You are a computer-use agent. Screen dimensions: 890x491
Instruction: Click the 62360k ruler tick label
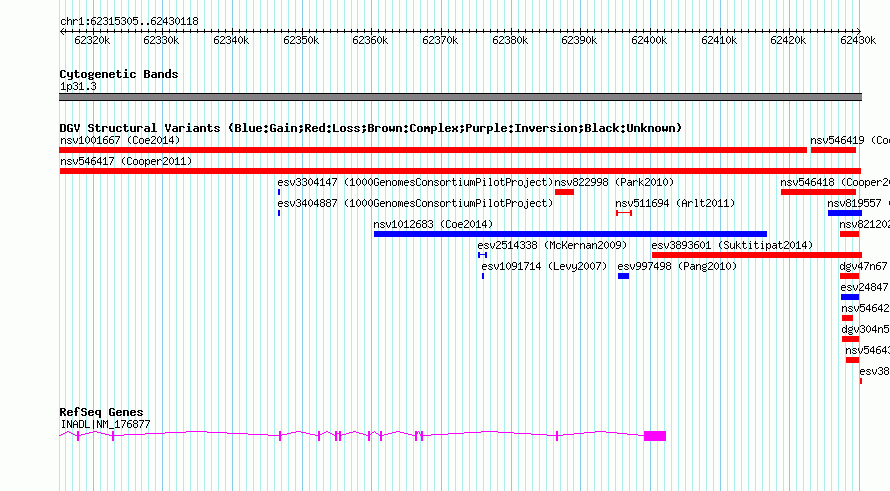click(370, 40)
